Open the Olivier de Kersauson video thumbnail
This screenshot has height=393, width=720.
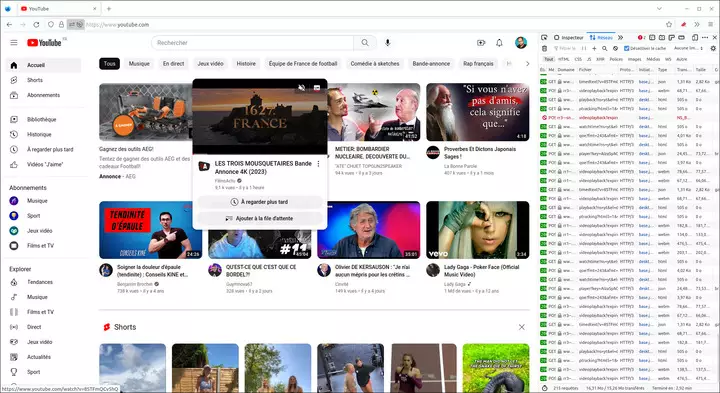coord(368,230)
